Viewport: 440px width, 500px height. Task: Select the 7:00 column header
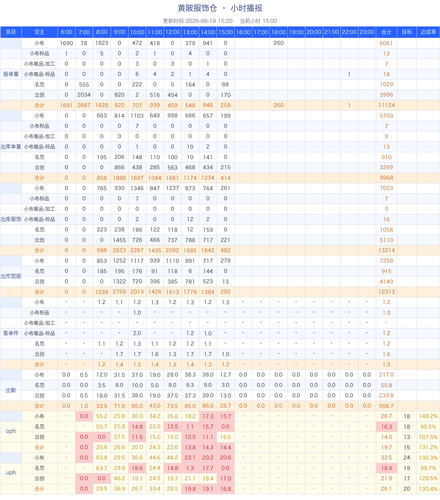coord(84,32)
